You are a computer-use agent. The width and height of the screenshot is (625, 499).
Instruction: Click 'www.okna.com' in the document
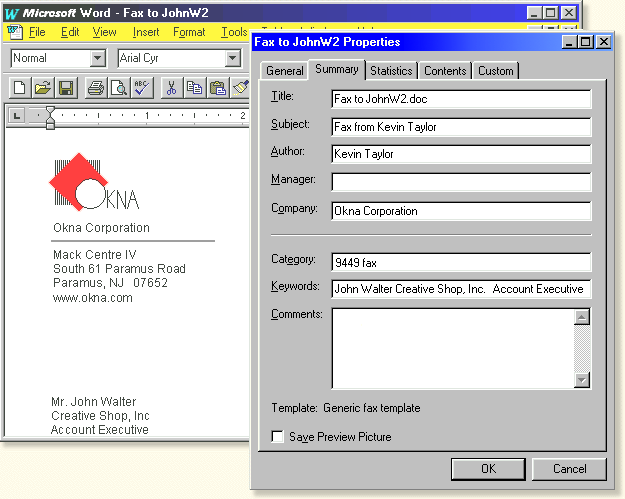pos(92,298)
